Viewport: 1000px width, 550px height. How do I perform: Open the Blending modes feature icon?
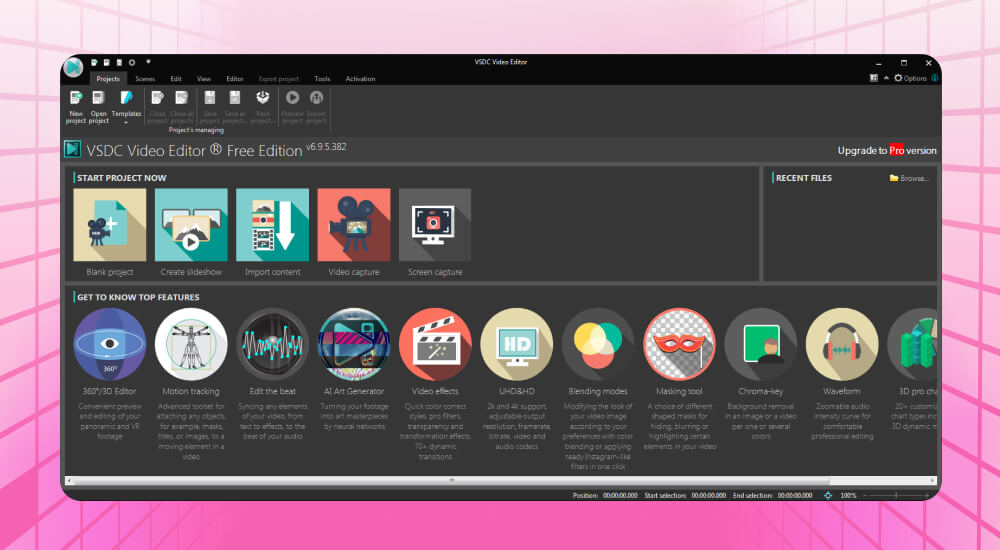[x=598, y=345]
